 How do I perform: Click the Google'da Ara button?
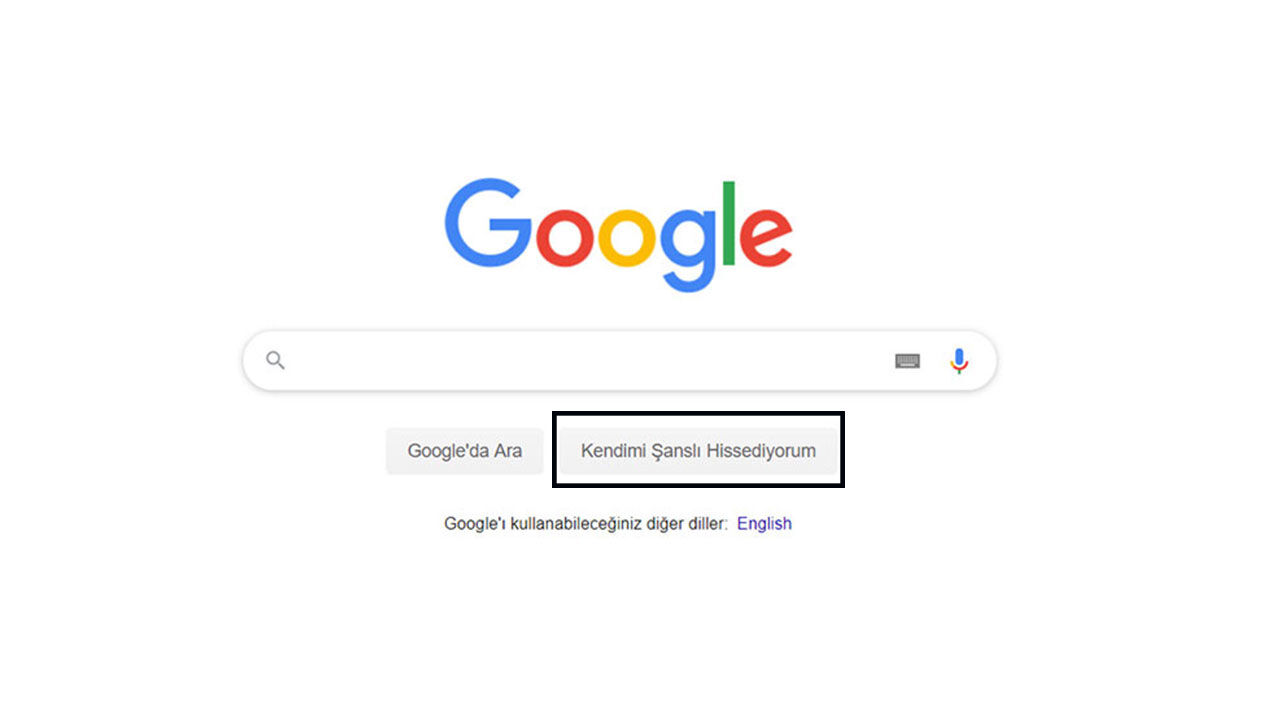[464, 451]
